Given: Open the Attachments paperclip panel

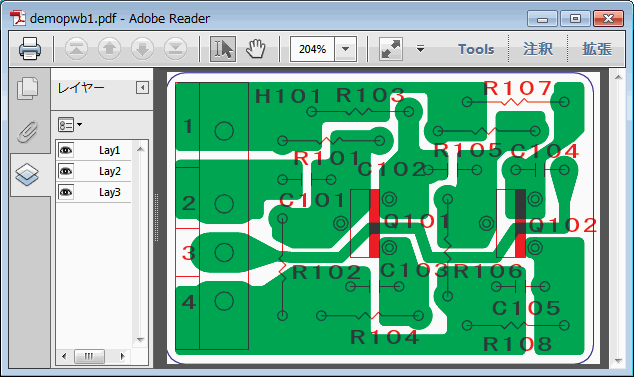Looking at the screenshot, I should (x=27, y=131).
